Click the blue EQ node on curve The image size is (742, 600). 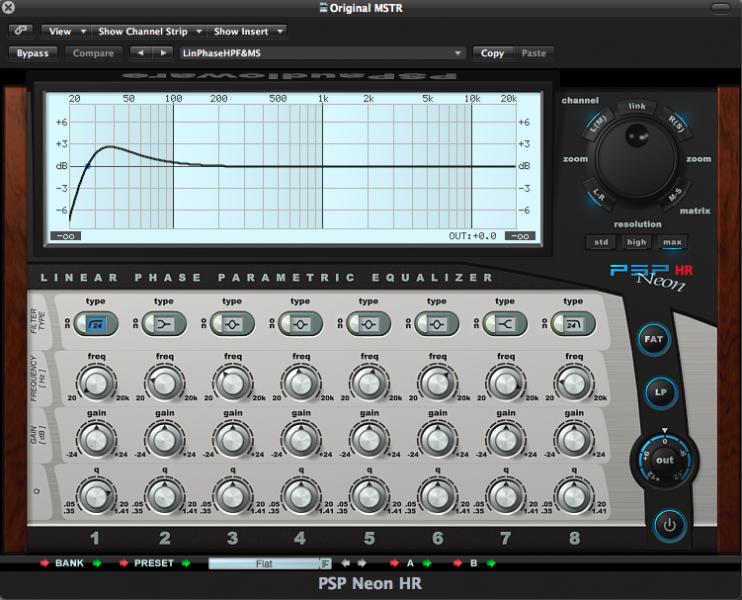pos(88,166)
